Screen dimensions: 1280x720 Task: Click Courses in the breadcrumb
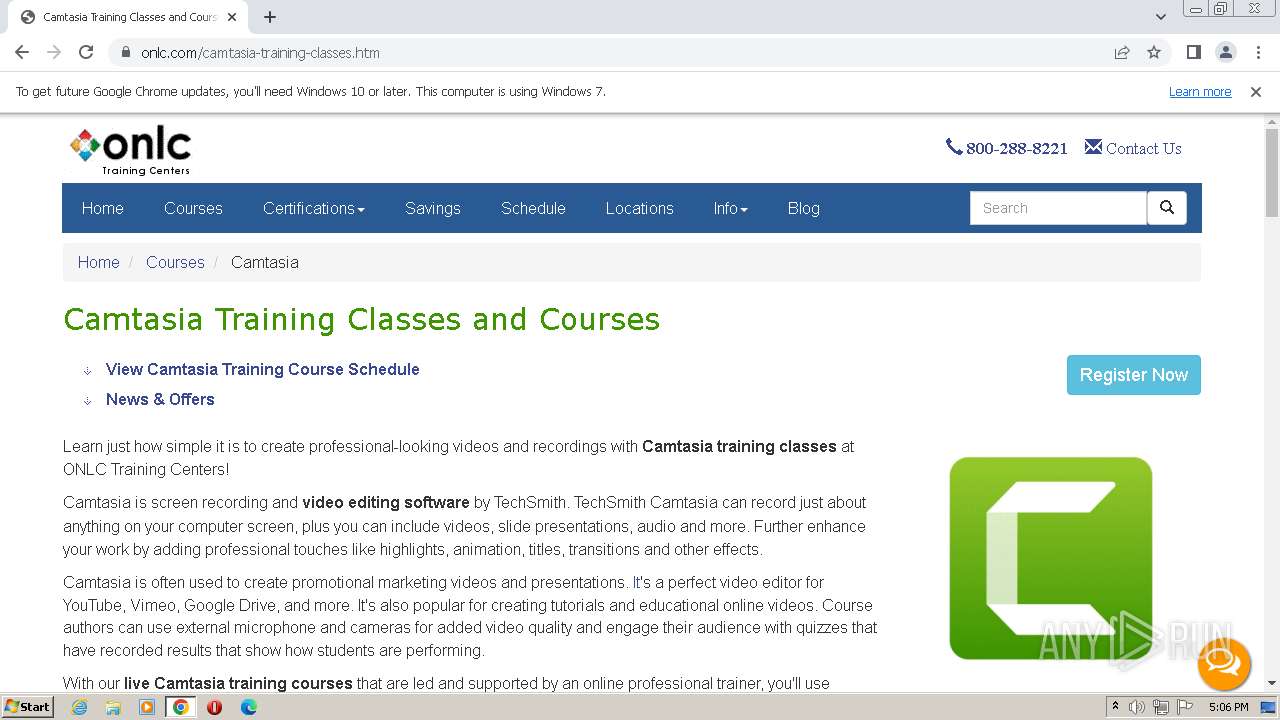click(x=175, y=262)
